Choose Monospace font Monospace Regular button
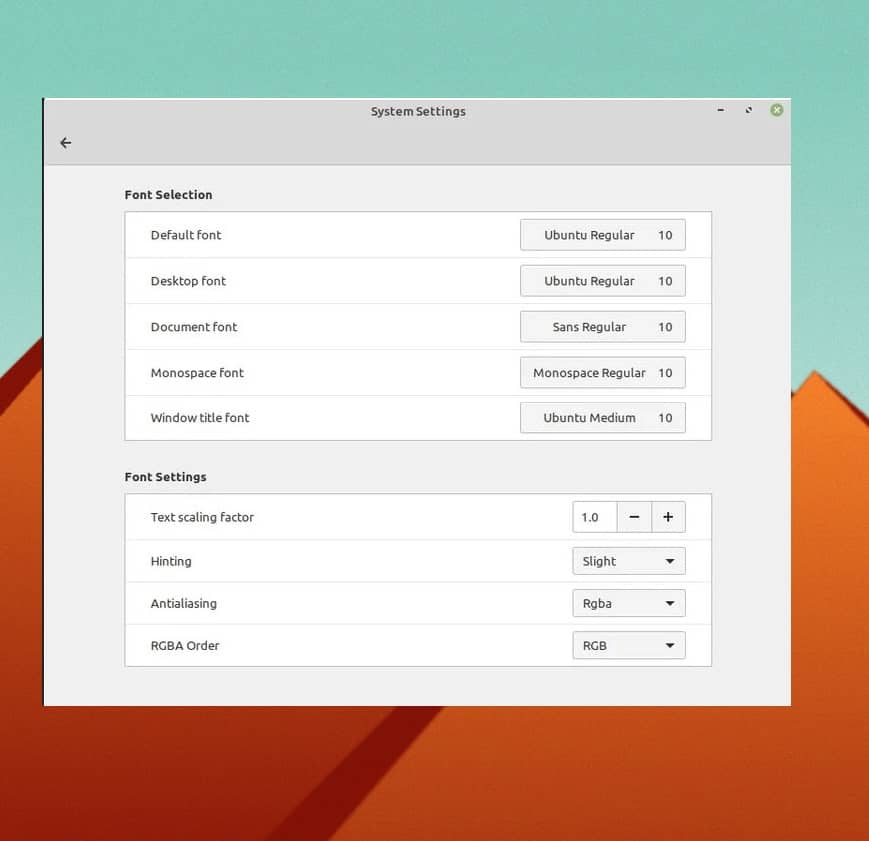This screenshot has height=841, width=869. click(602, 373)
